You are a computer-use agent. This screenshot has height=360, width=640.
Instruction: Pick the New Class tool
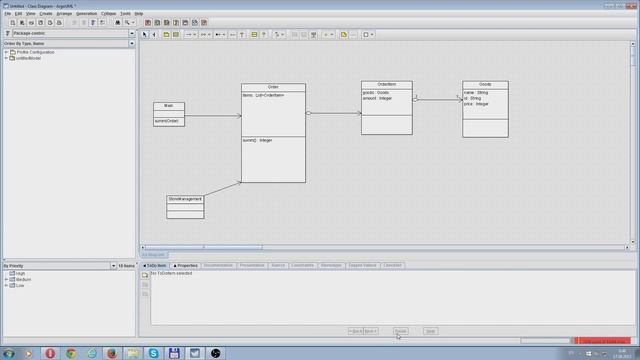(x=176, y=35)
